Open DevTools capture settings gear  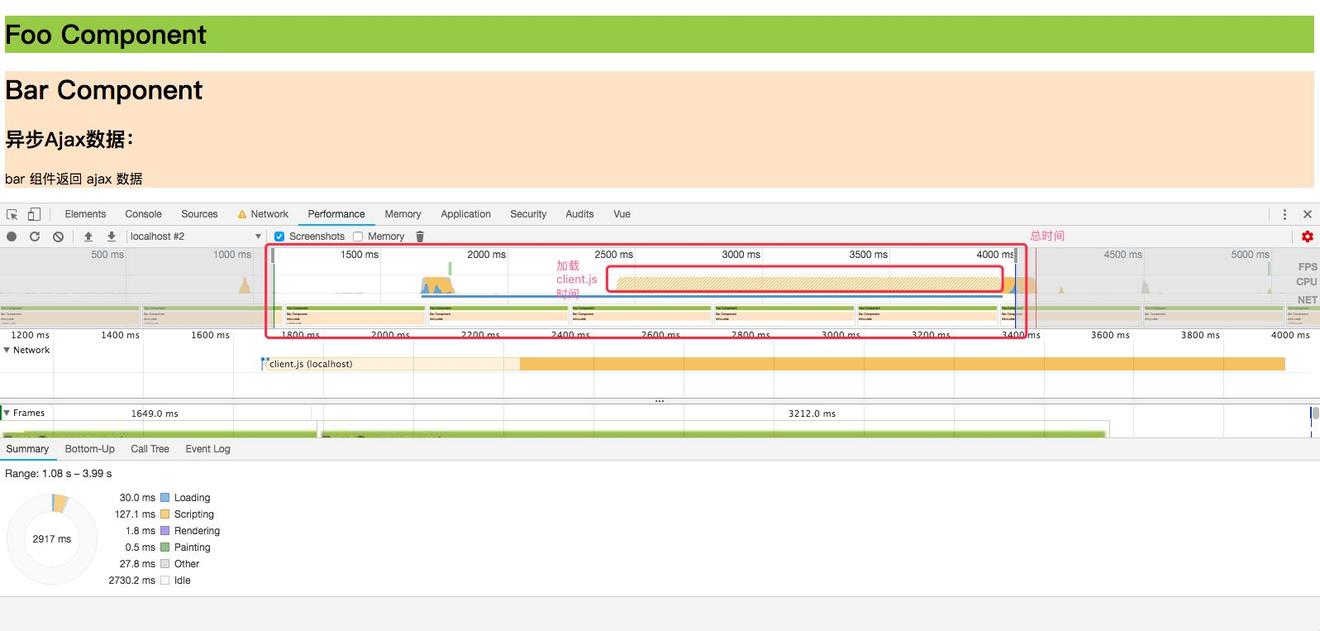[x=1307, y=236]
